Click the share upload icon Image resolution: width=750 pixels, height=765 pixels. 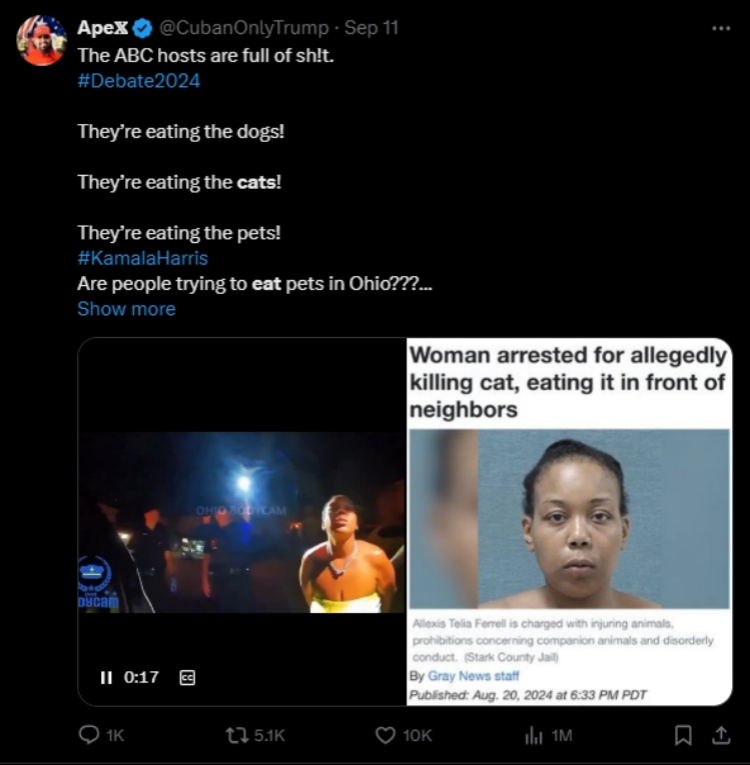pos(720,735)
